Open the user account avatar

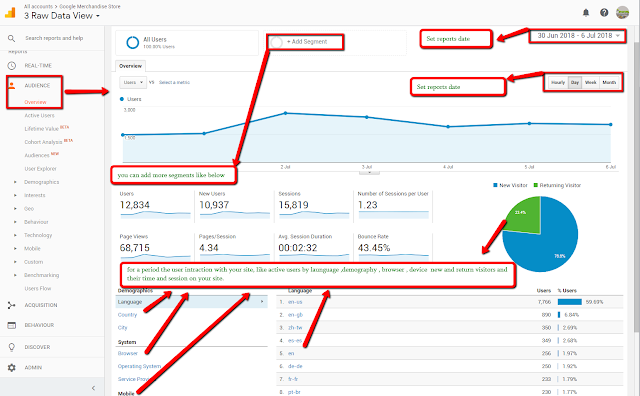click(x=622, y=13)
